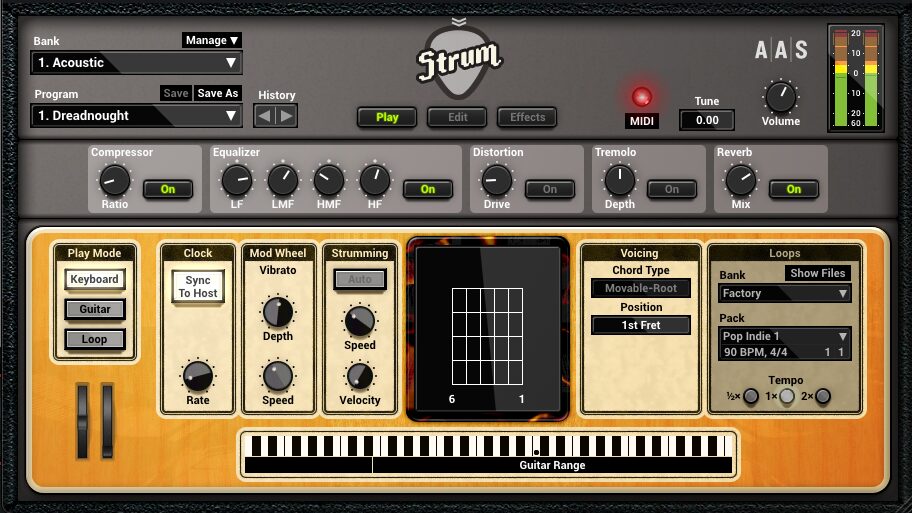Open the Program dropdown showing 1. Dreadnought
The image size is (912, 513).
(136, 116)
